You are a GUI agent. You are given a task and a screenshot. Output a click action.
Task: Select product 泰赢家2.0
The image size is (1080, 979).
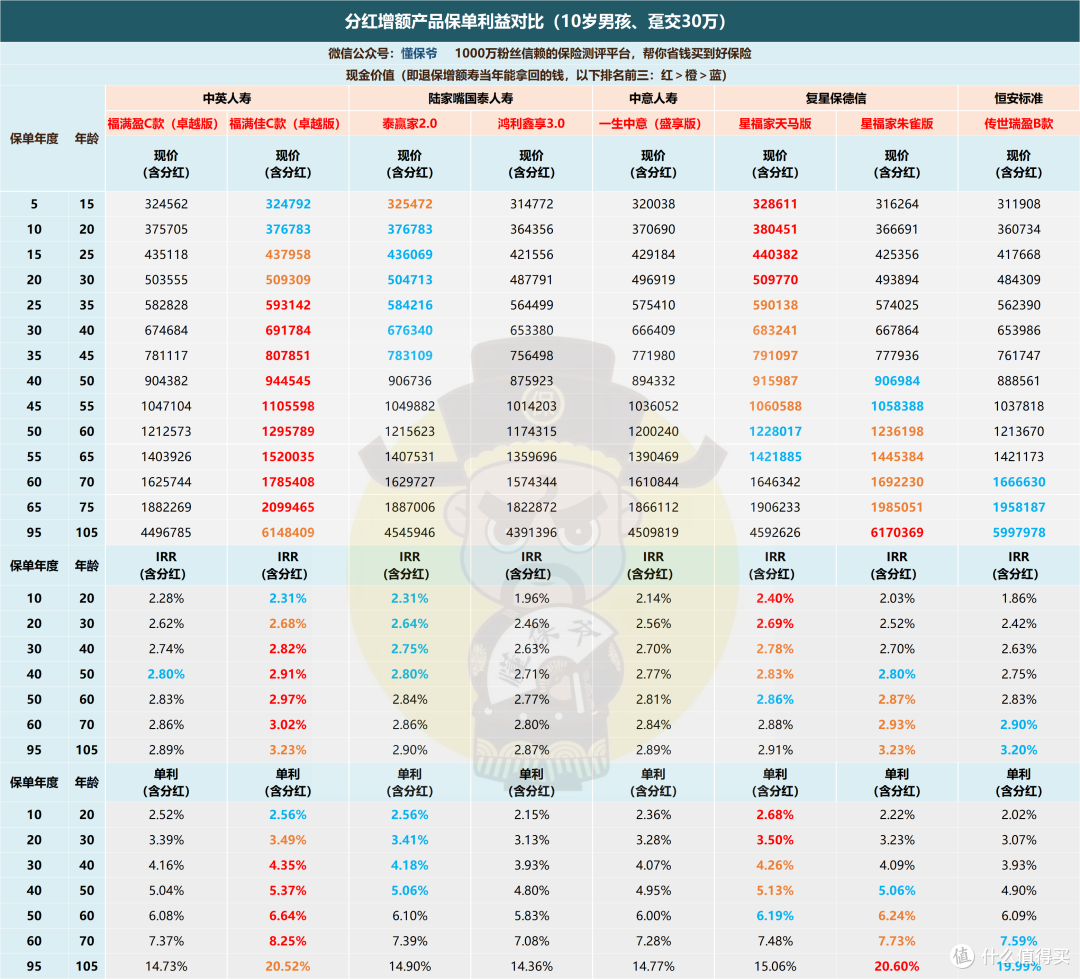(409, 124)
